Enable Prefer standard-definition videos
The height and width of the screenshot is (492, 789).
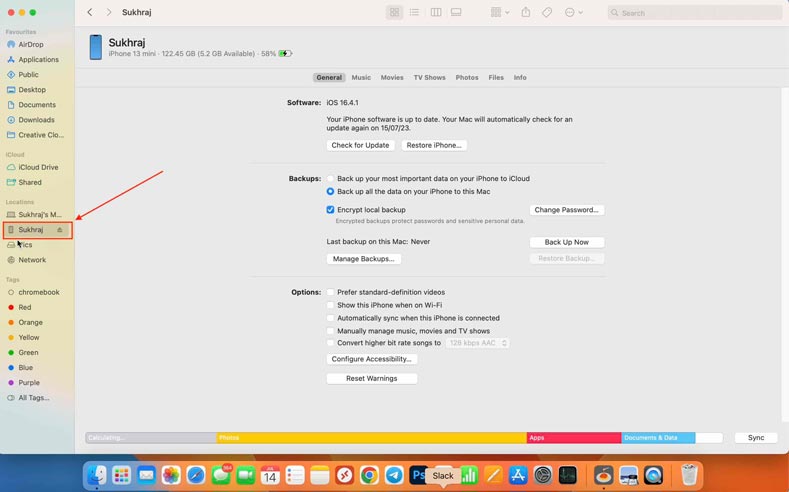[x=330, y=292]
